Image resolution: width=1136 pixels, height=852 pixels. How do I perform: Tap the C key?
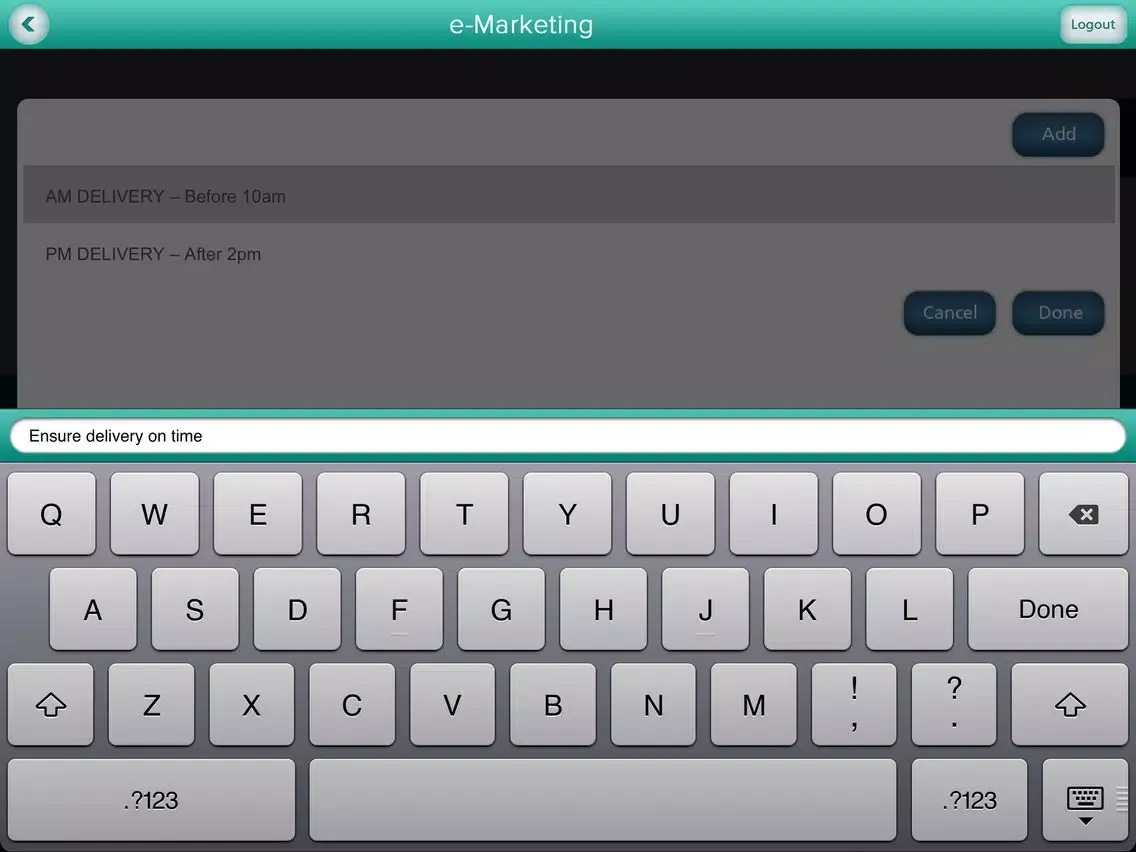[x=352, y=704]
